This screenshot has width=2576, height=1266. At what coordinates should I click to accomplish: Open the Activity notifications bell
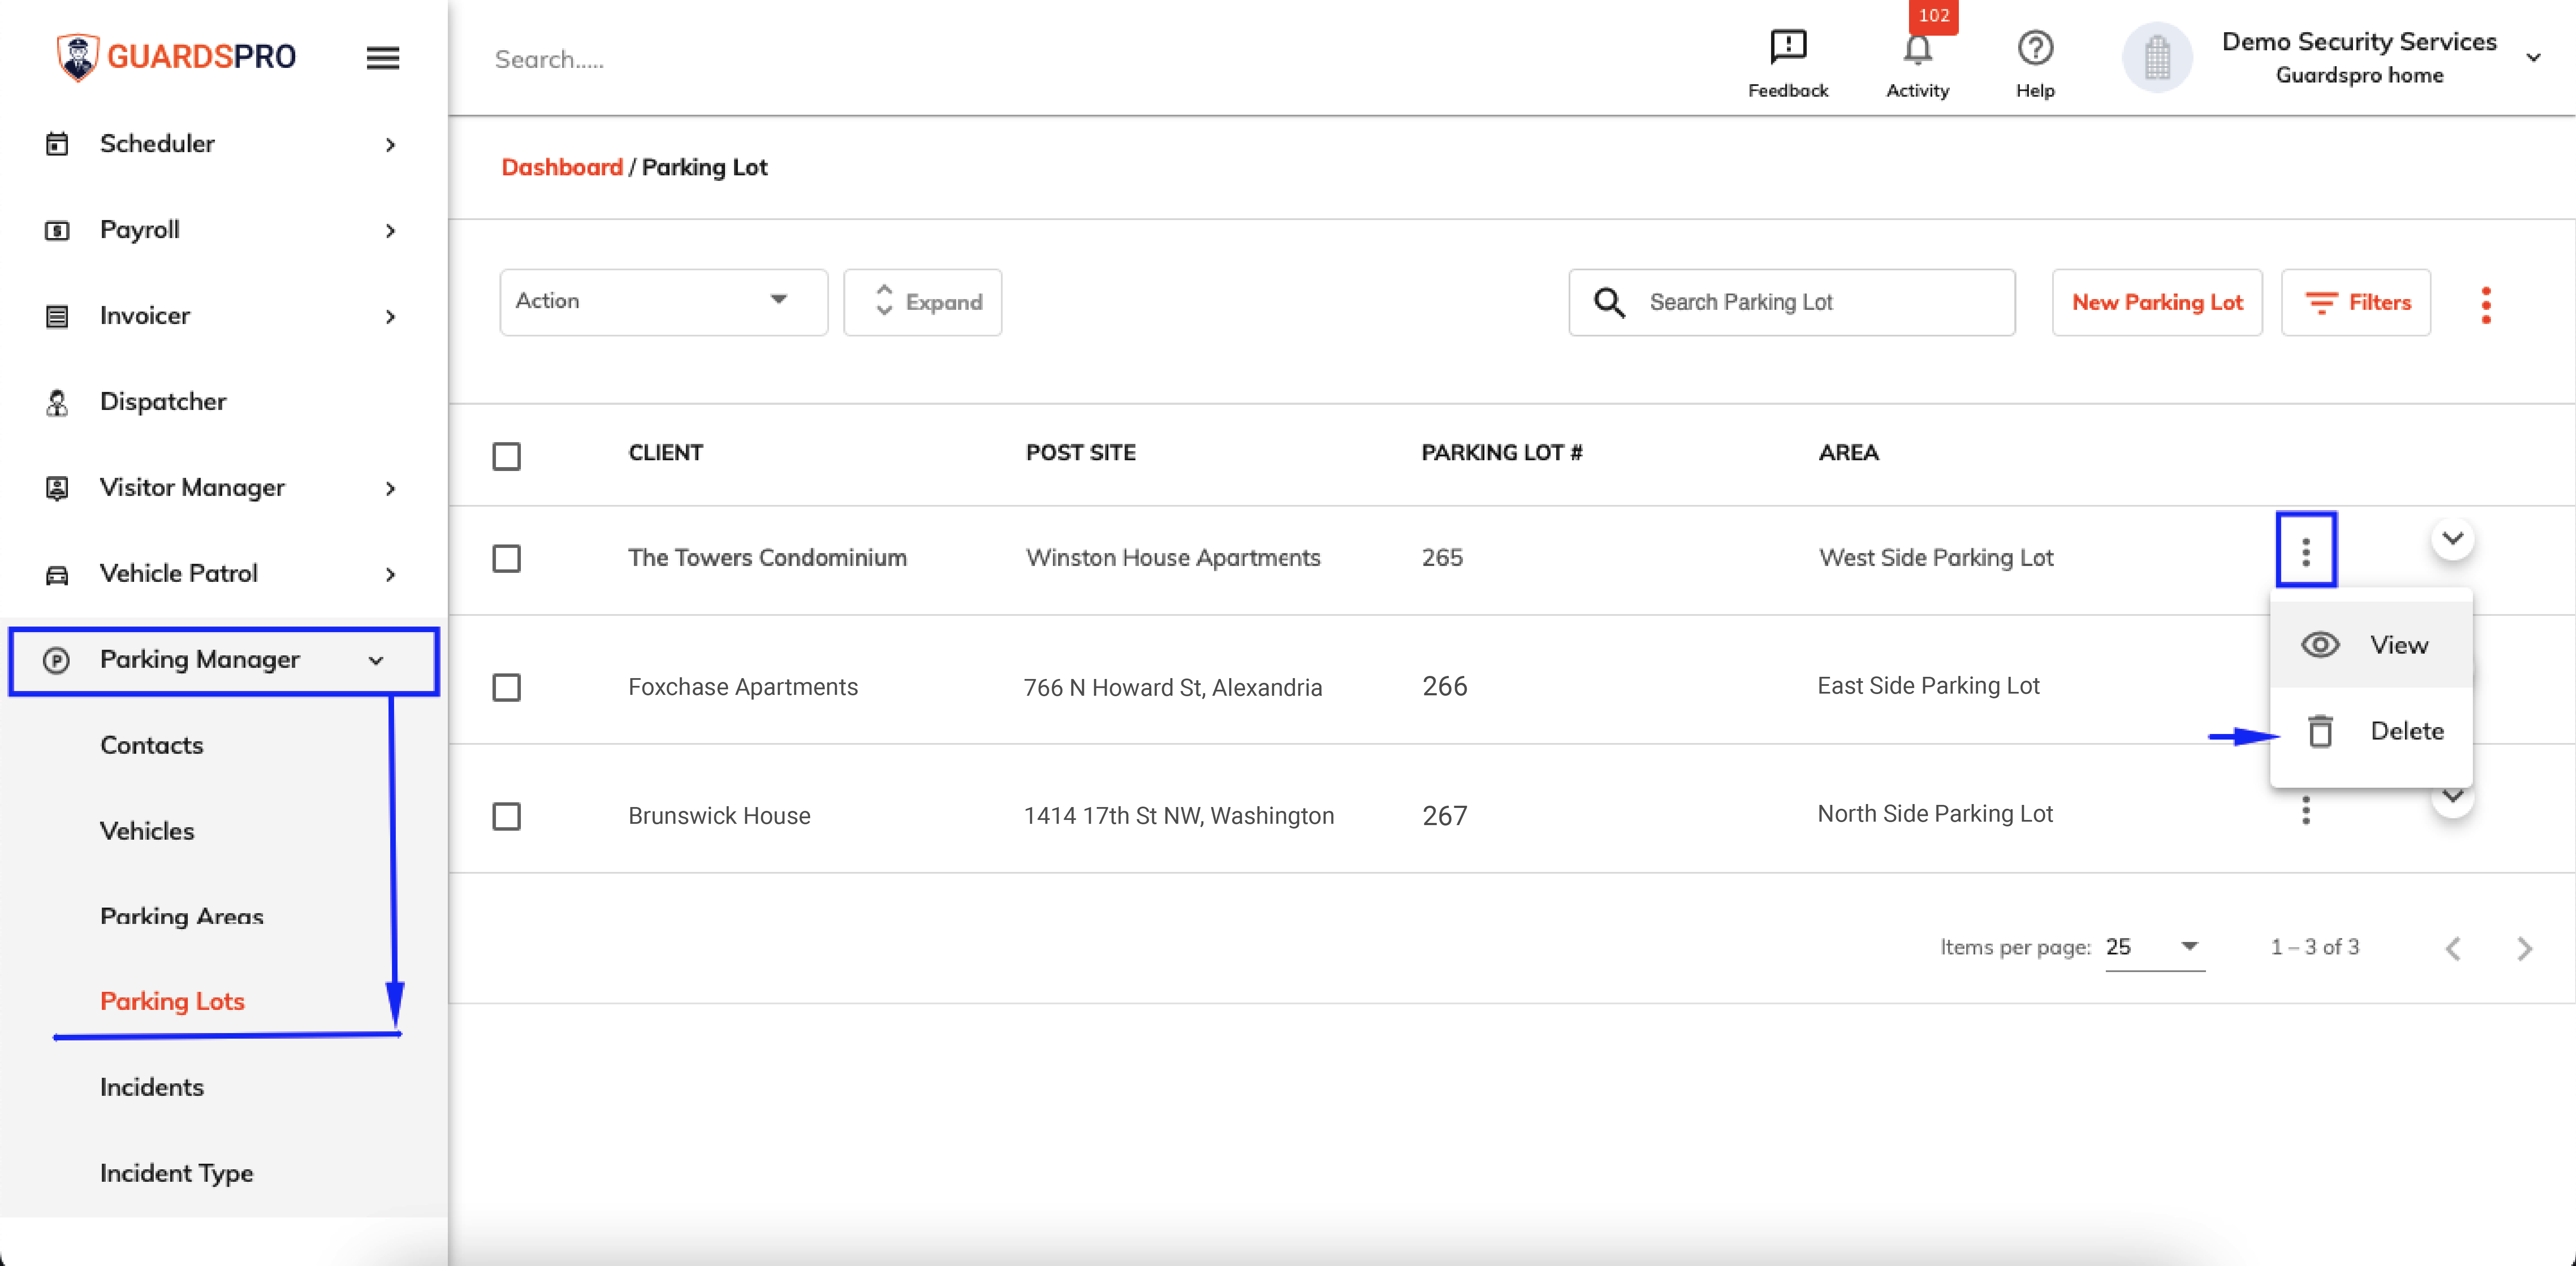pos(1917,48)
